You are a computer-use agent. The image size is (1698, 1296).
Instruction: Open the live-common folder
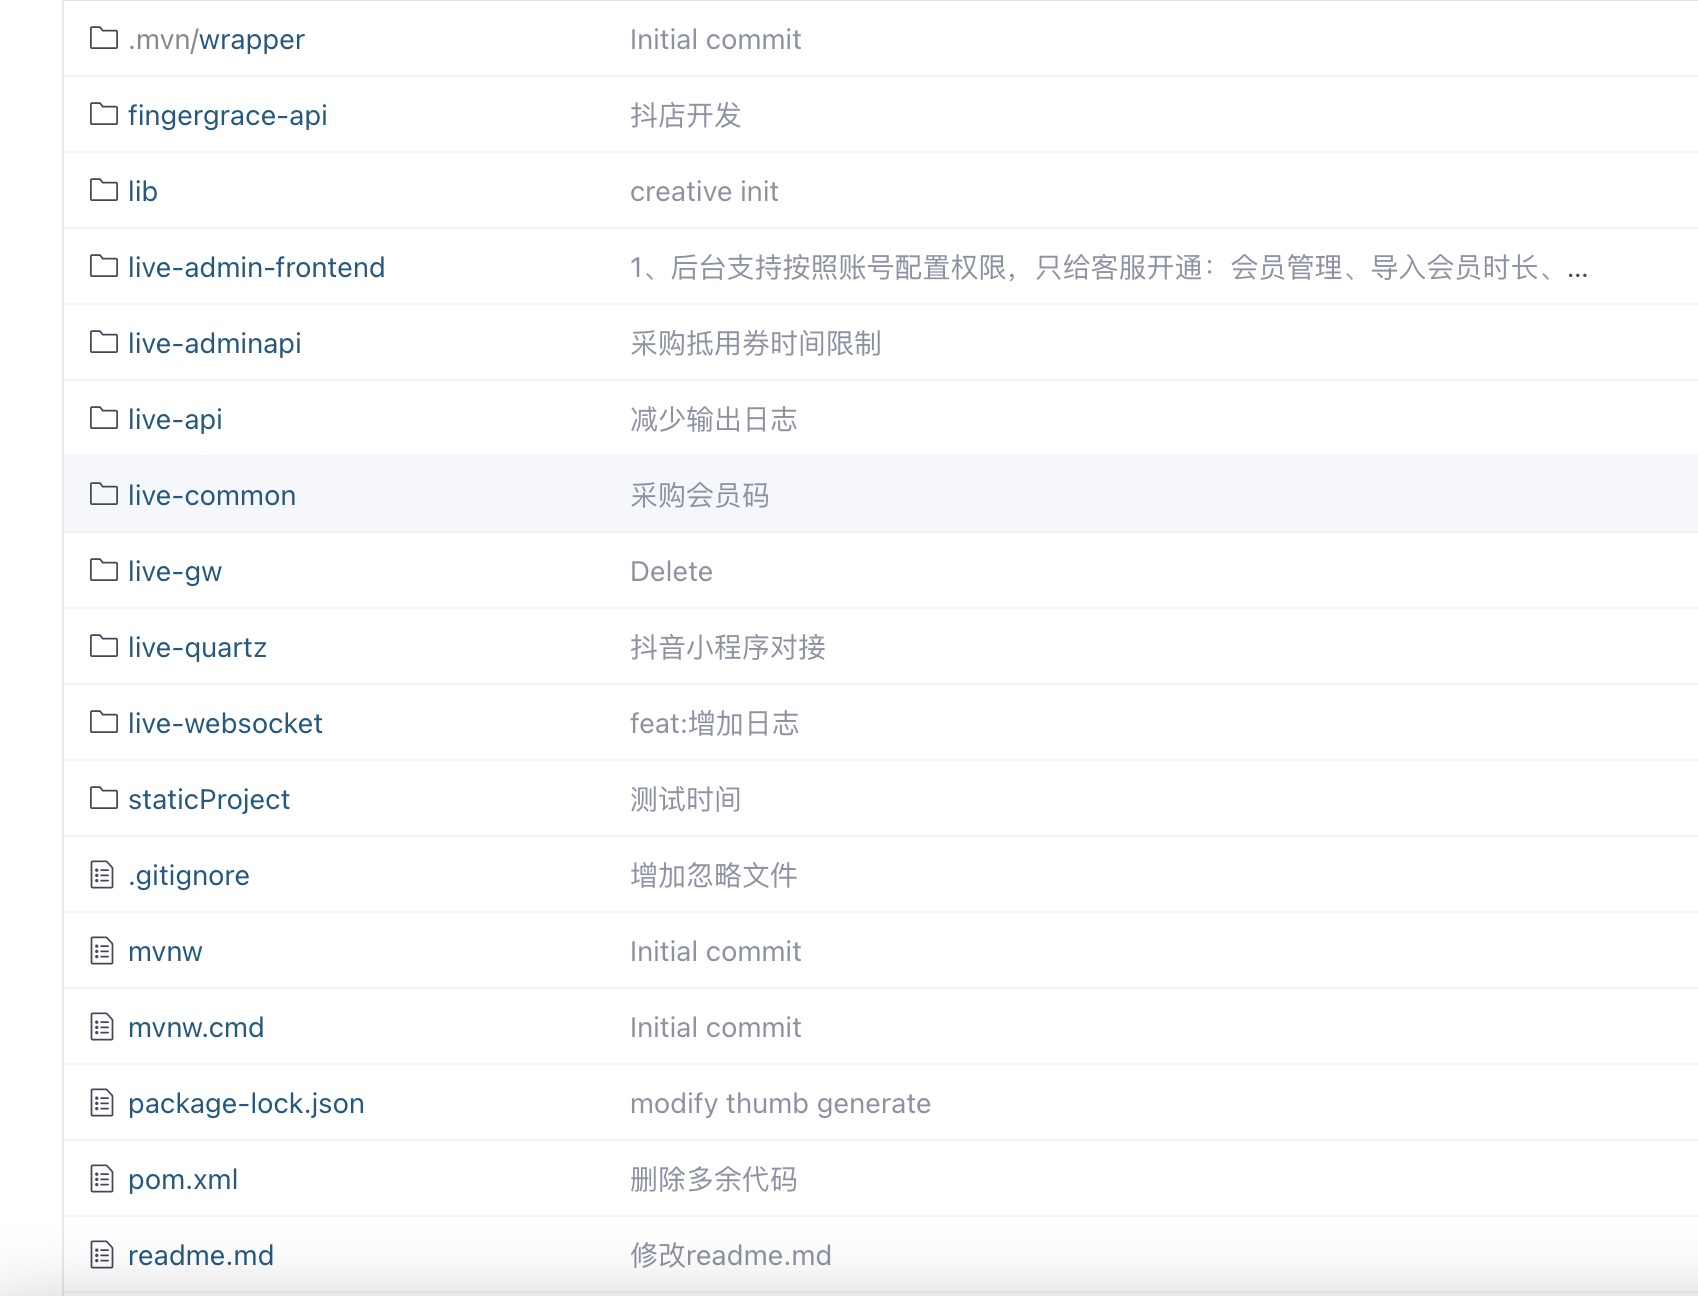(212, 496)
